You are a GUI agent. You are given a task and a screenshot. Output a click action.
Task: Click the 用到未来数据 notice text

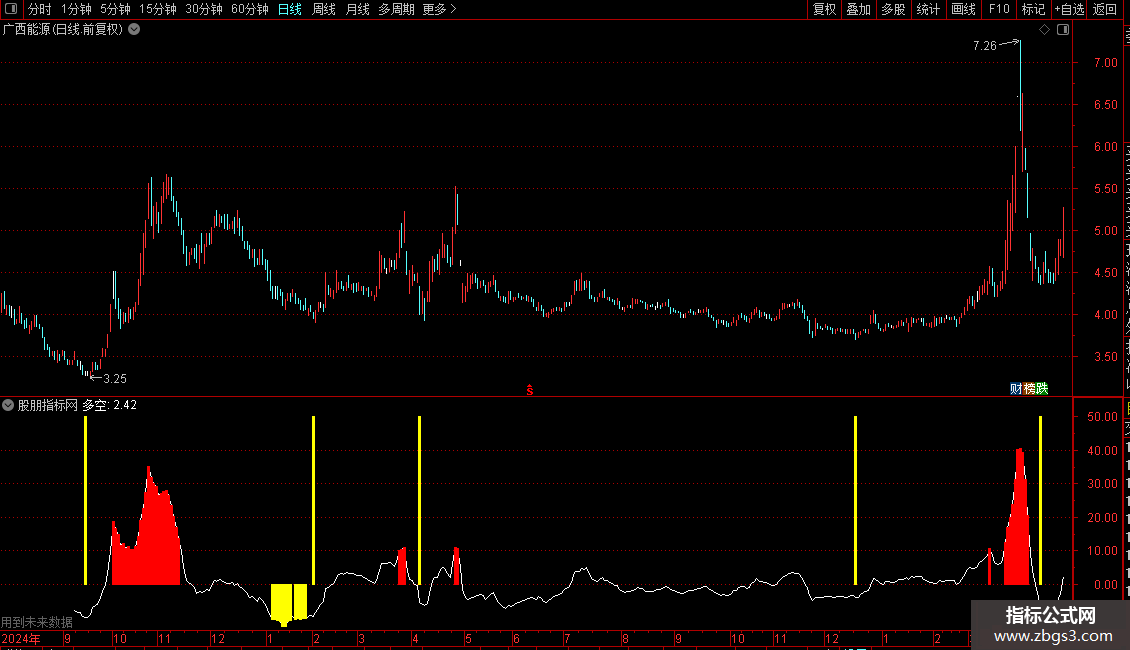pos(37,622)
